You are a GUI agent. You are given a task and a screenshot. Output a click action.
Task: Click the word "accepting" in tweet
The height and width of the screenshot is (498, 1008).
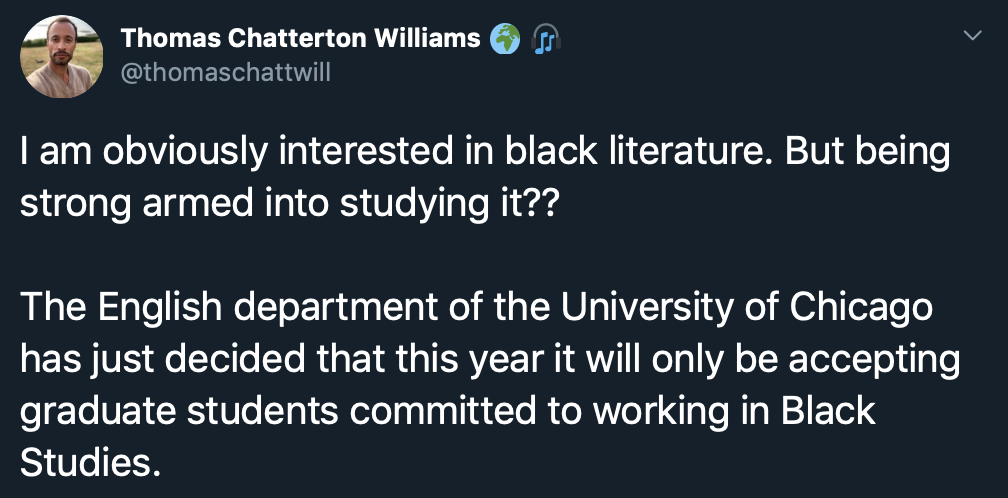874,361
